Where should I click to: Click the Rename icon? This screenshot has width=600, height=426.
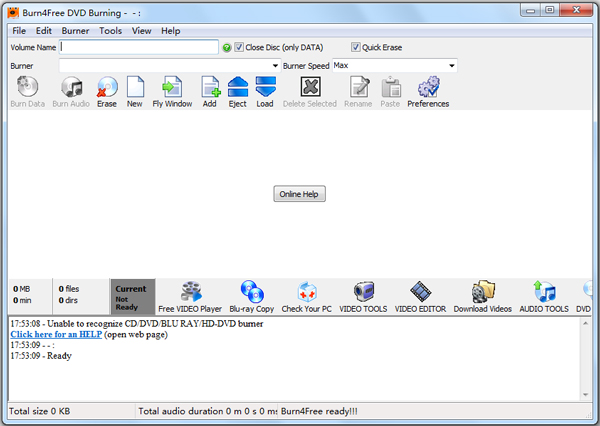tap(359, 87)
